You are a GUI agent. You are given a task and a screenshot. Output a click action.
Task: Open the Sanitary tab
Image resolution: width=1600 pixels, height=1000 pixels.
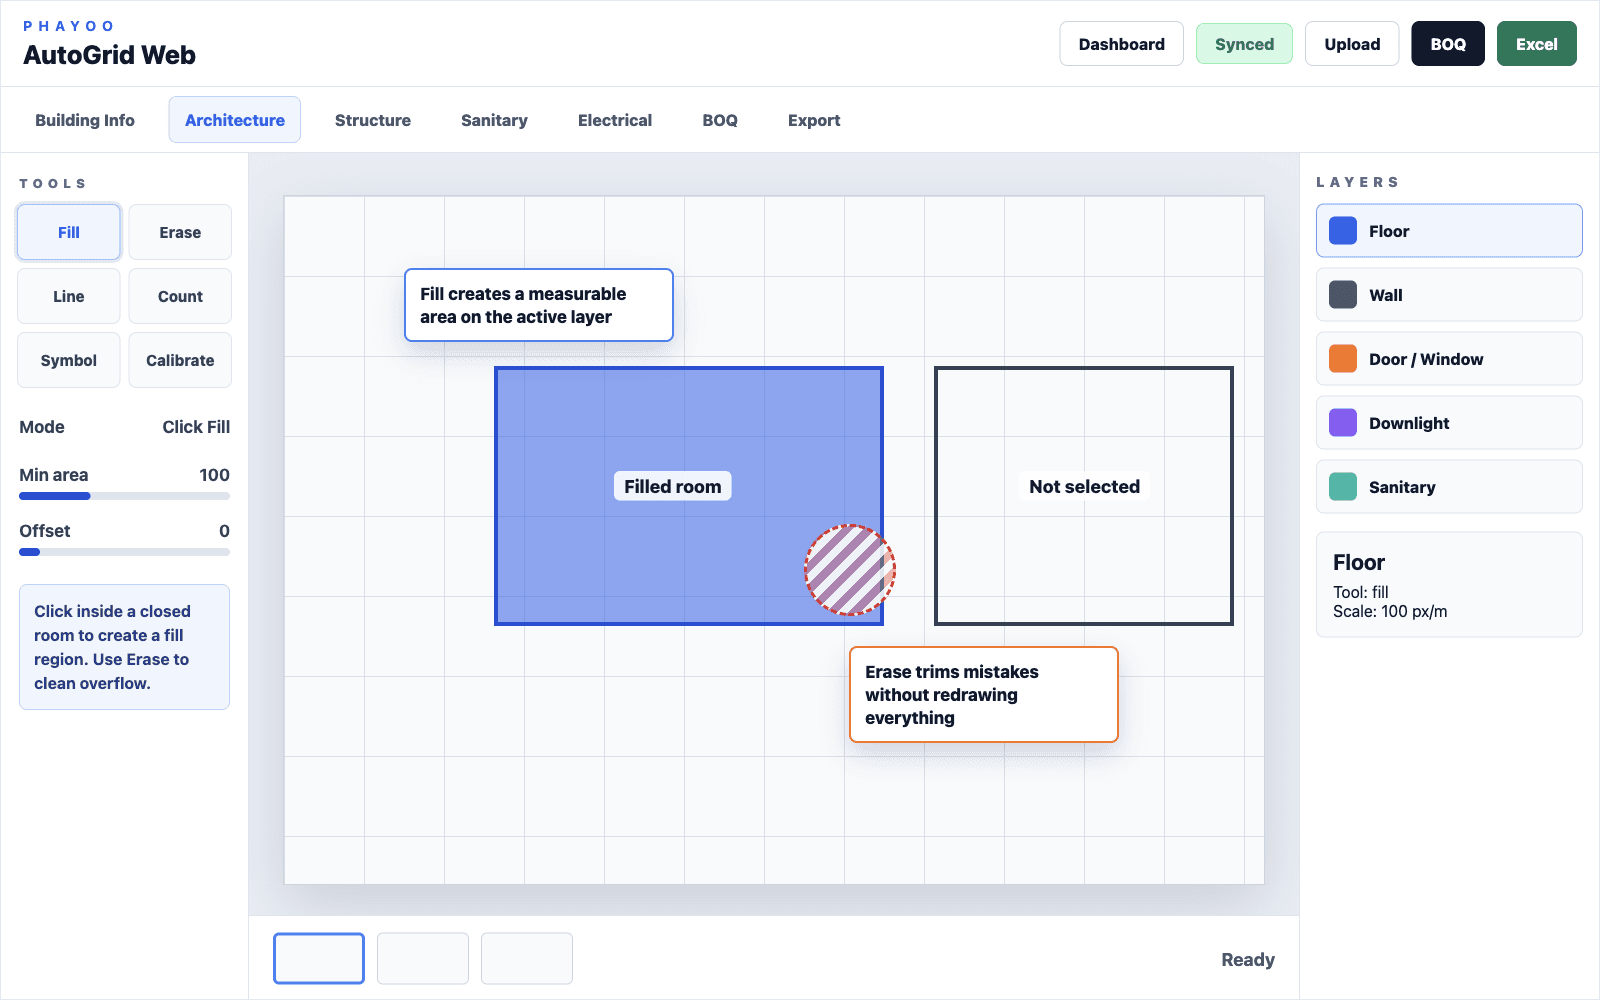(x=494, y=120)
